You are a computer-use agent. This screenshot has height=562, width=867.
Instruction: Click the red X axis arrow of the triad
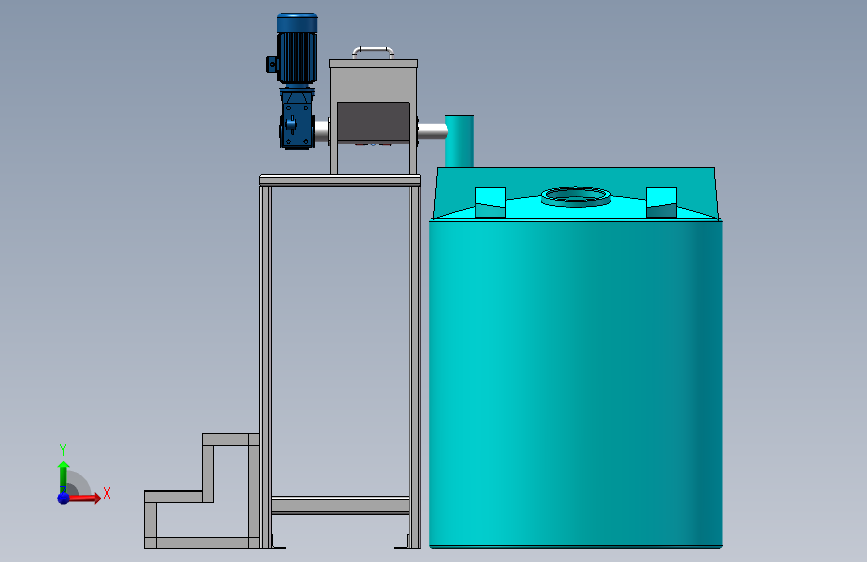click(x=84, y=498)
